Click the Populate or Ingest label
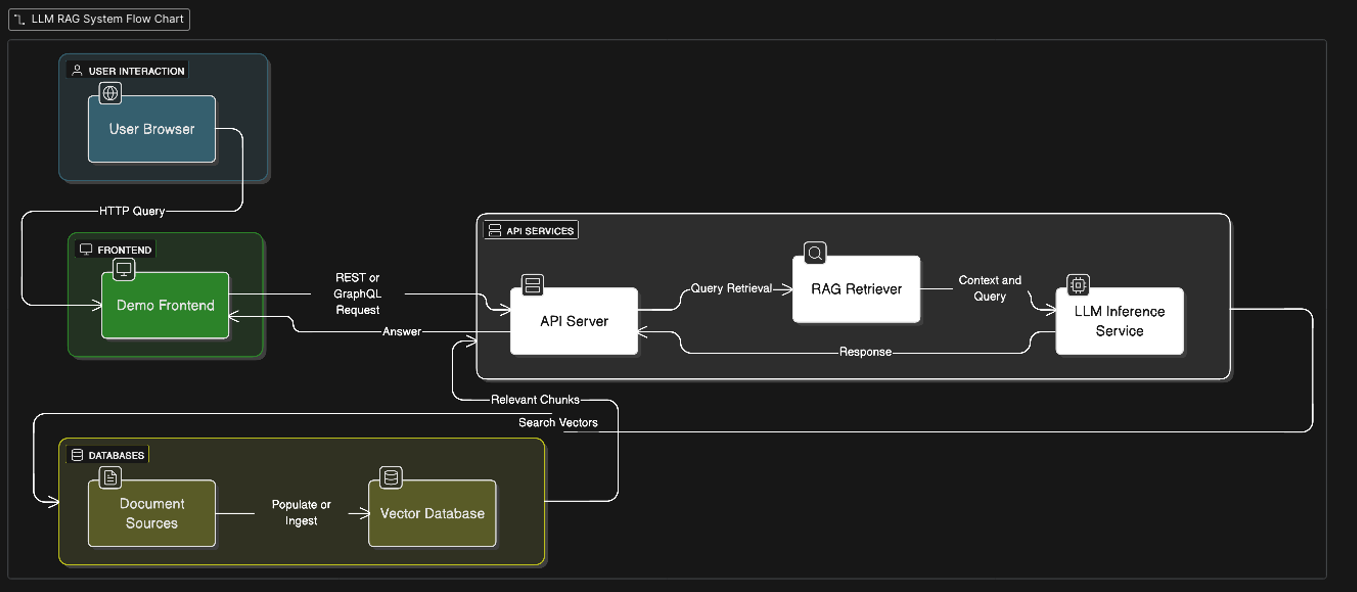This screenshot has height=592, width=1357. 300,513
